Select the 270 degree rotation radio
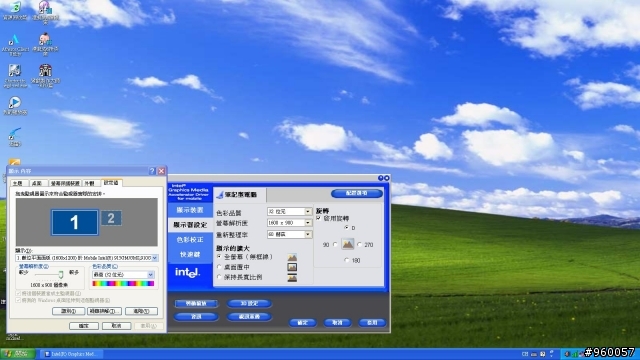Image resolution: width=640 pixels, height=360 pixels. [x=359, y=244]
